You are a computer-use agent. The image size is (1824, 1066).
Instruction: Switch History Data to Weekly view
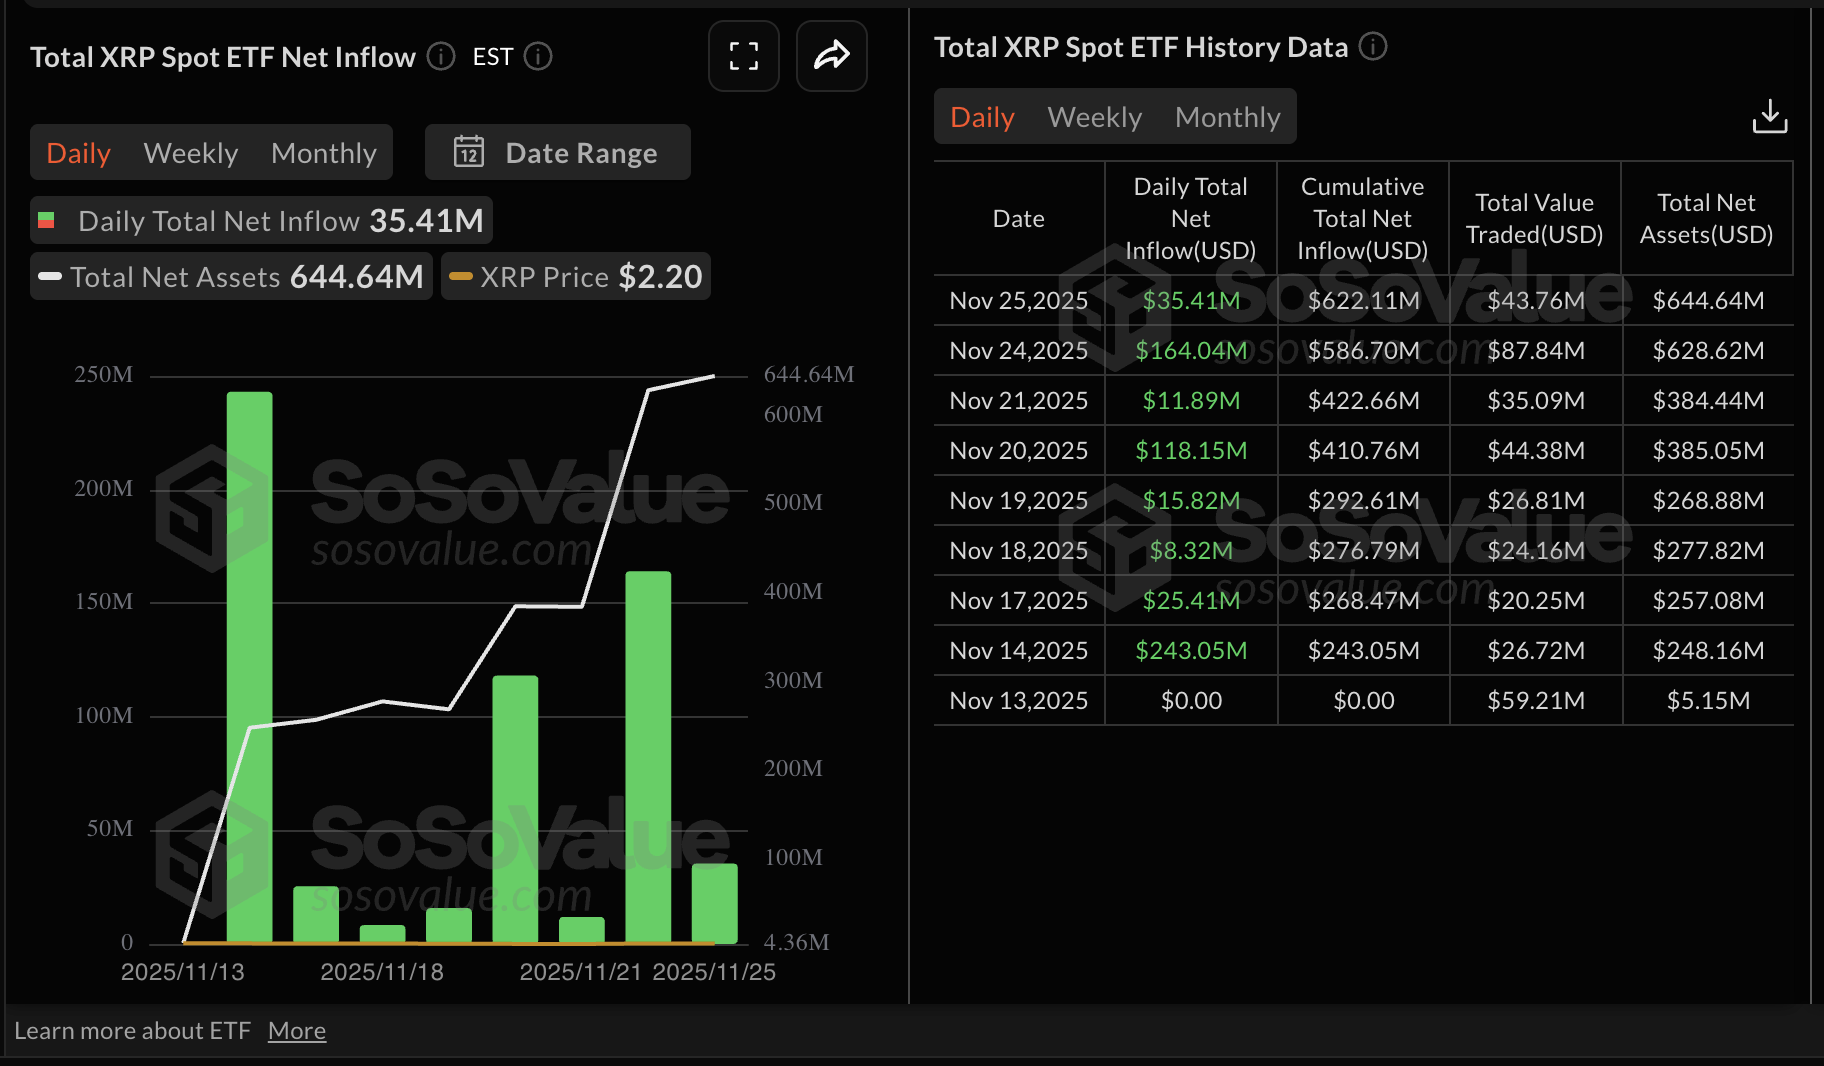click(1094, 116)
